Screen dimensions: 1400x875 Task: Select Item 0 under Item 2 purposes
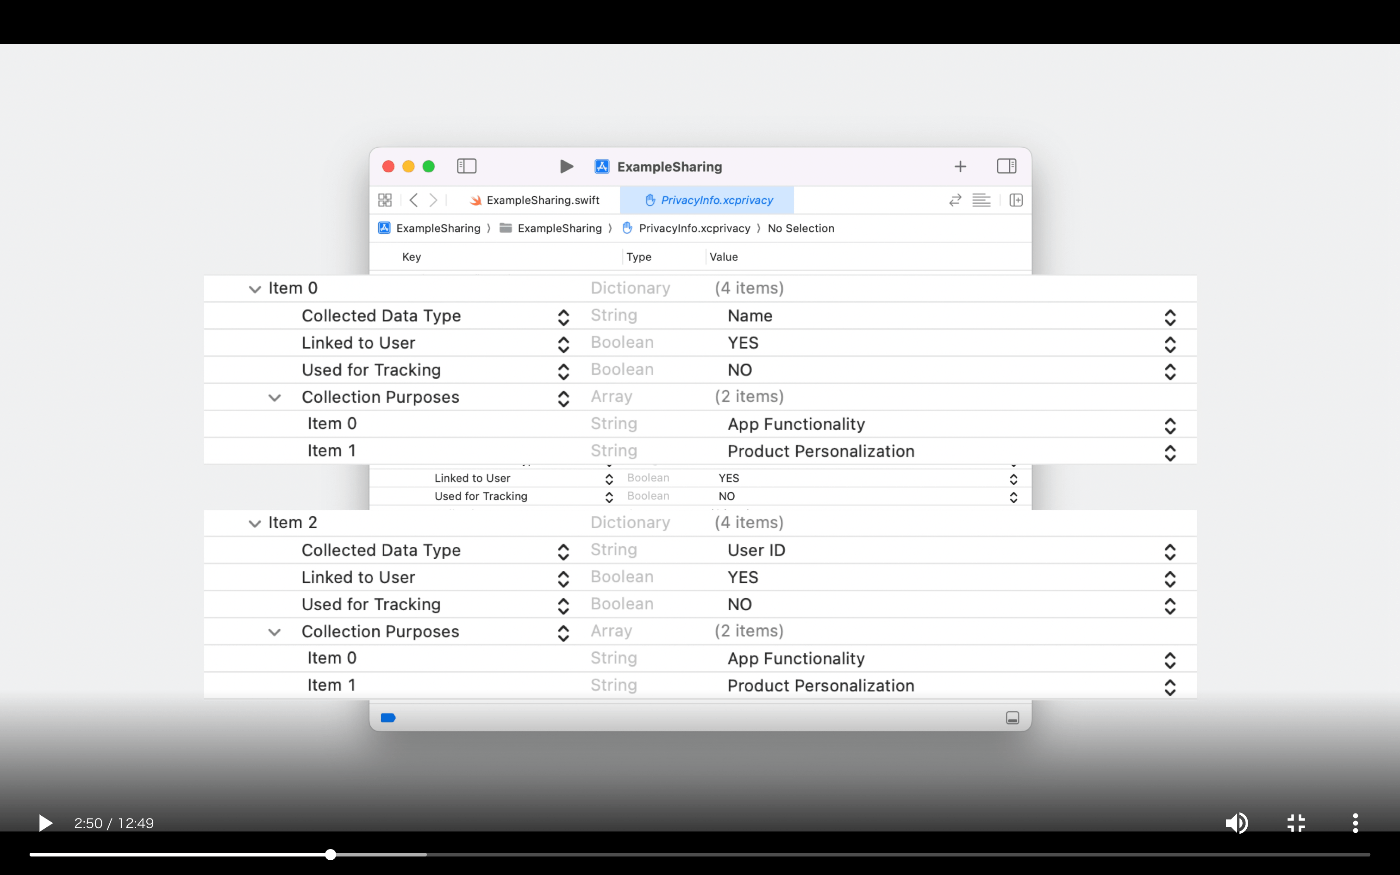point(332,658)
